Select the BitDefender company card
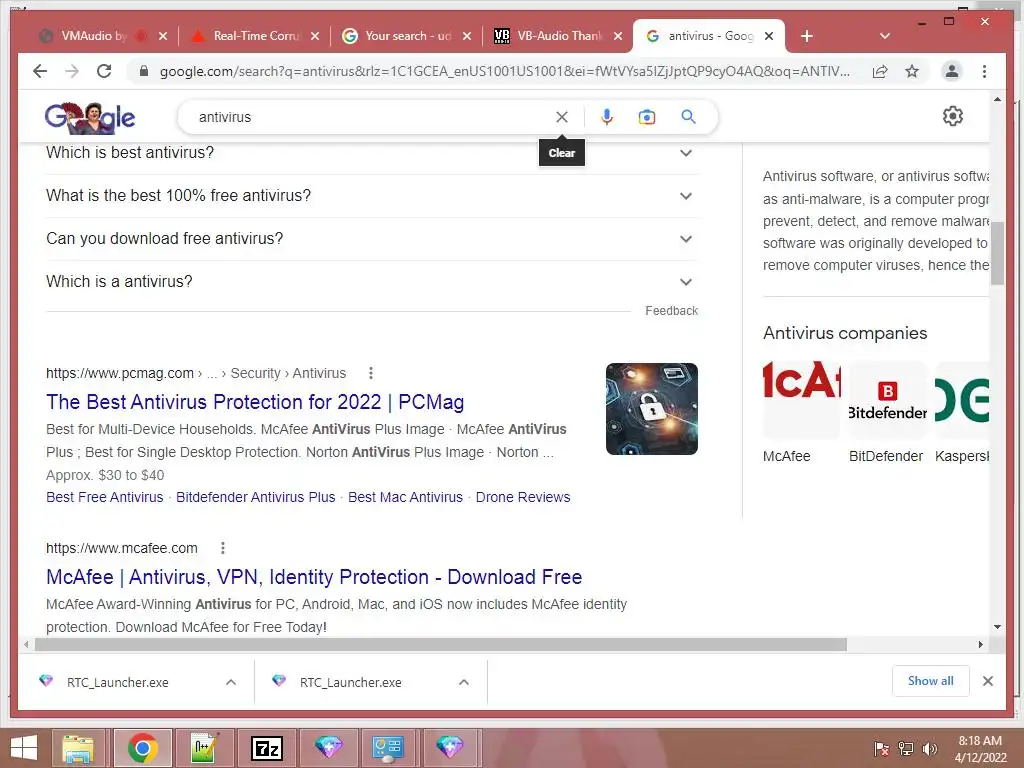The height and width of the screenshot is (768, 1024). tap(888, 413)
